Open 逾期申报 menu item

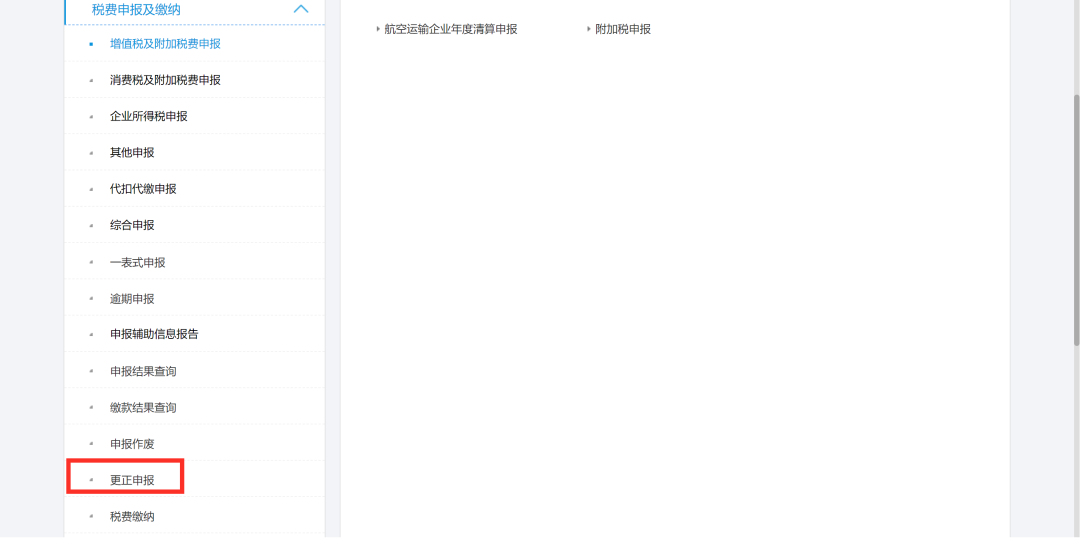click(132, 299)
